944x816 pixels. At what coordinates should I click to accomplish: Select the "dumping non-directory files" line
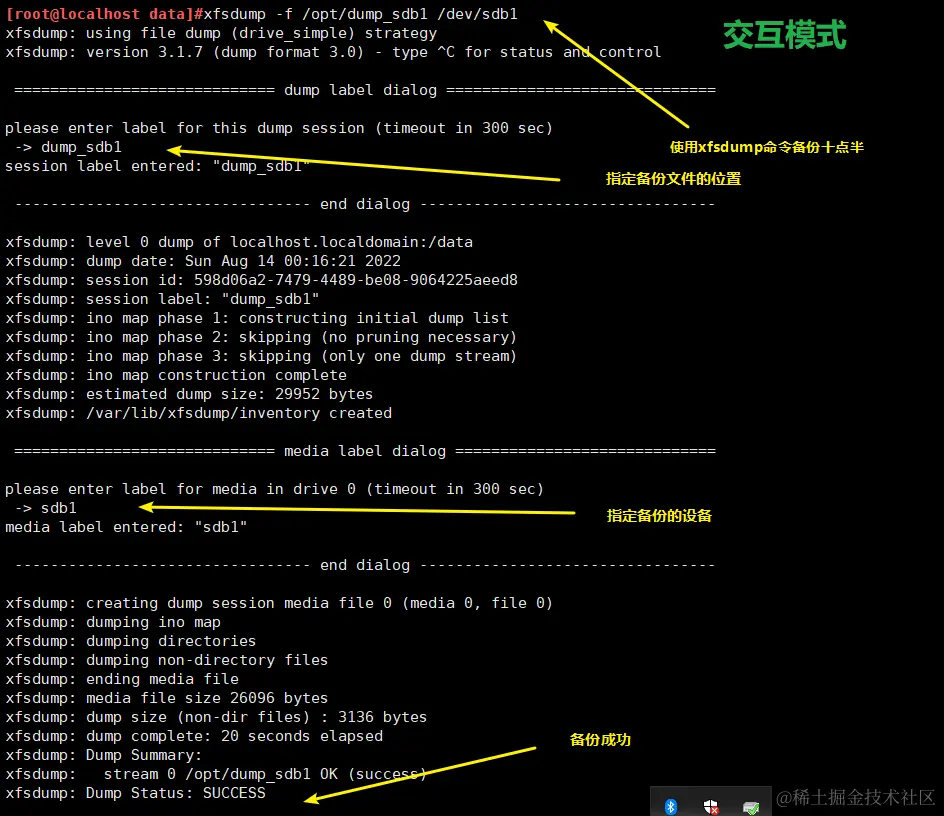(x=167, y=661)
